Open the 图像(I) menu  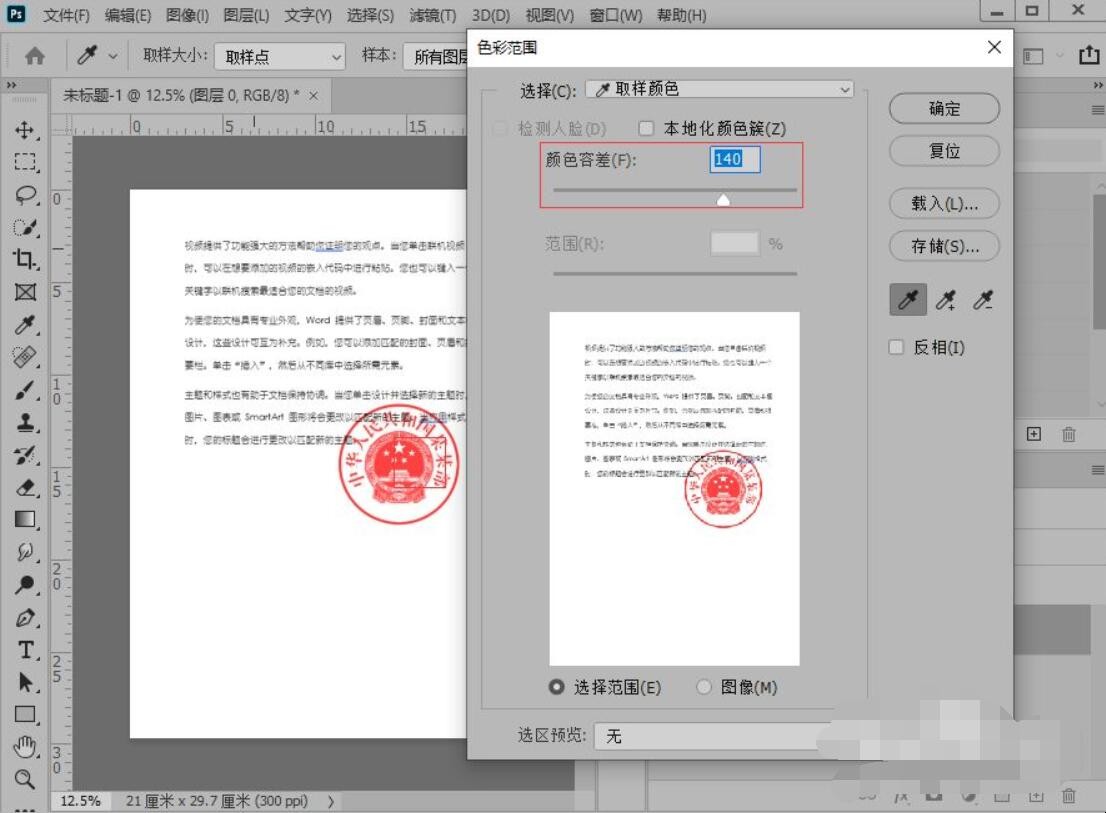pyautogui.click(x=187, y=16)
